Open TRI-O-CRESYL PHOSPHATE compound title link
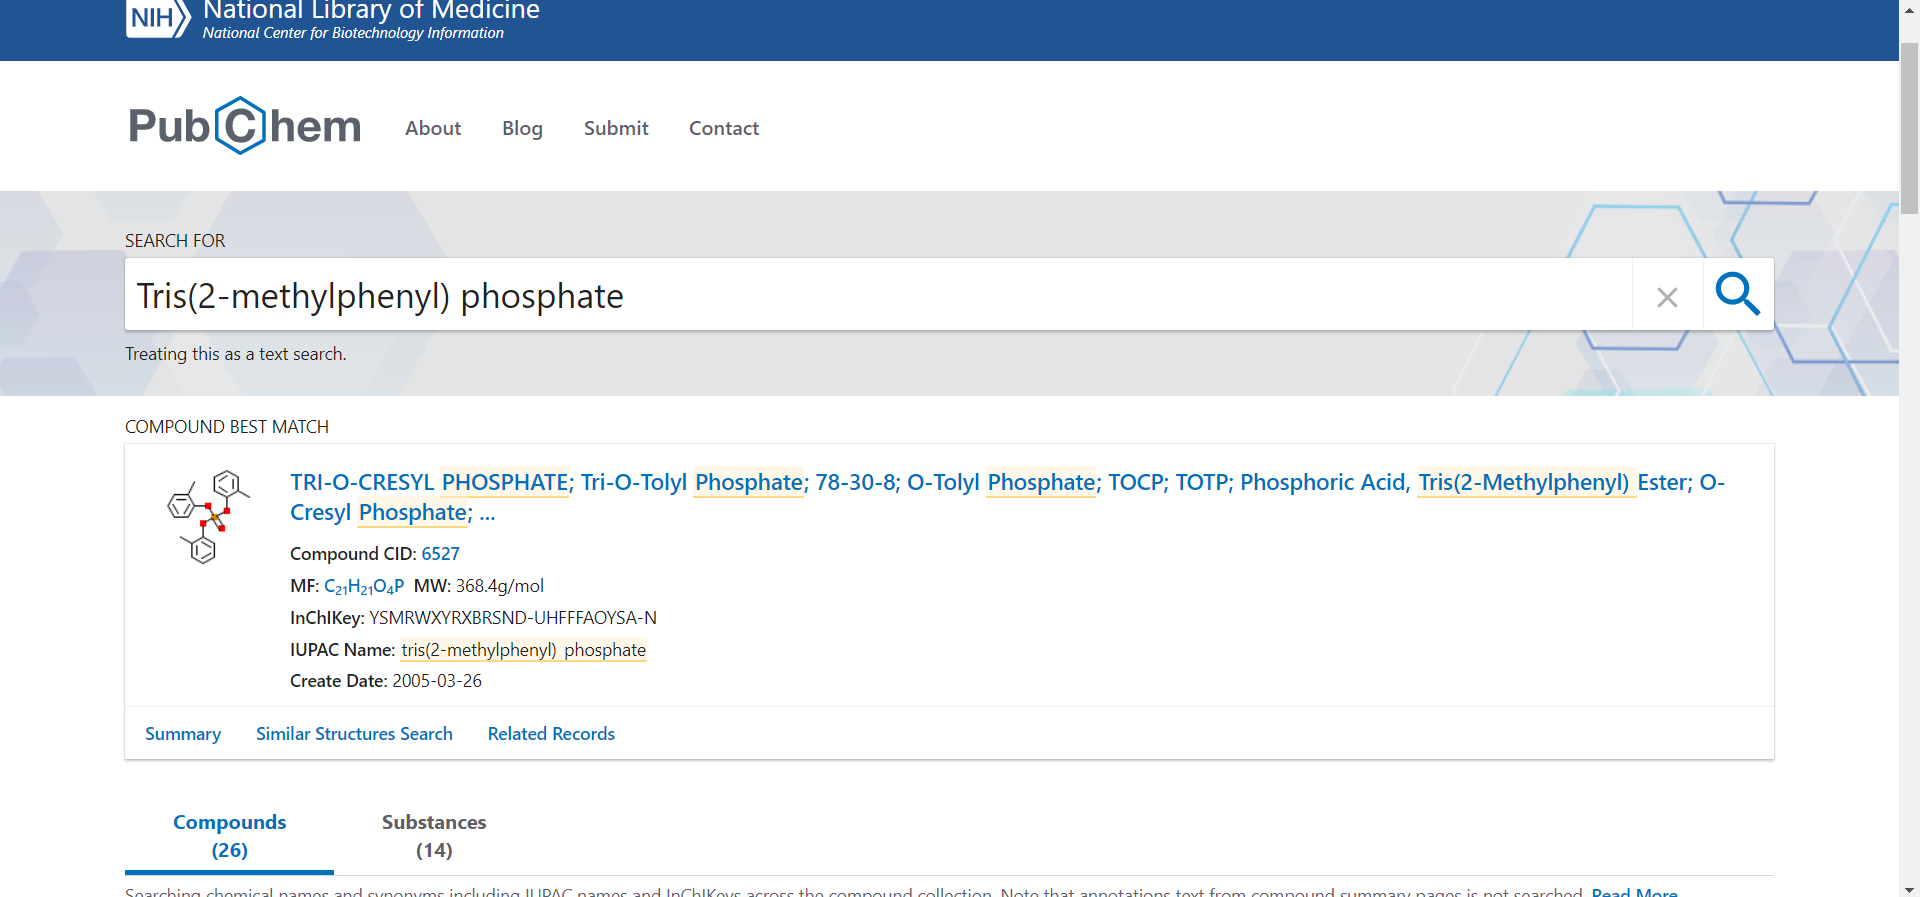1920x897 pixels. (1007, 497)
